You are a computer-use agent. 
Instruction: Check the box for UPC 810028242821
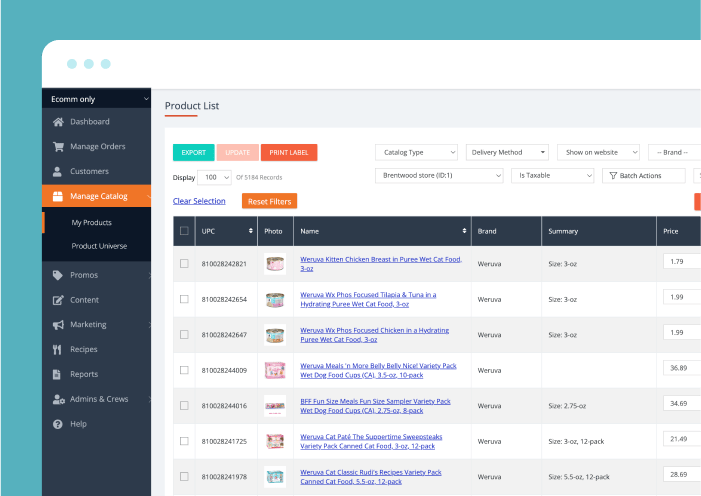coord(184,263)
